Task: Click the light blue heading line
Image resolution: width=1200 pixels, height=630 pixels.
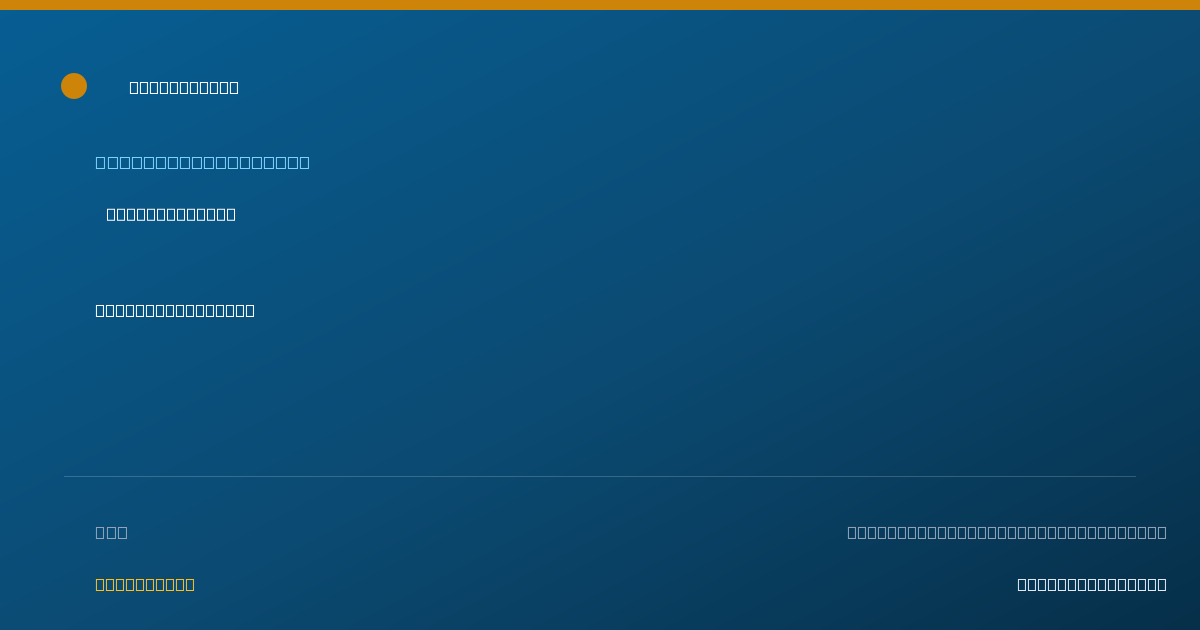Action: (202, 162)
